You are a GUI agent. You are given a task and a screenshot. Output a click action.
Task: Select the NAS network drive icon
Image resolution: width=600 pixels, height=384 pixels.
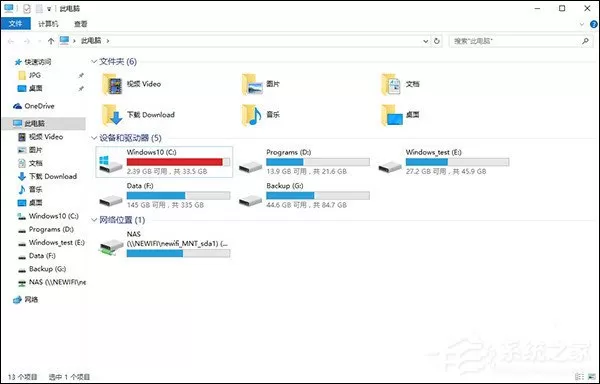coord(111,247)
